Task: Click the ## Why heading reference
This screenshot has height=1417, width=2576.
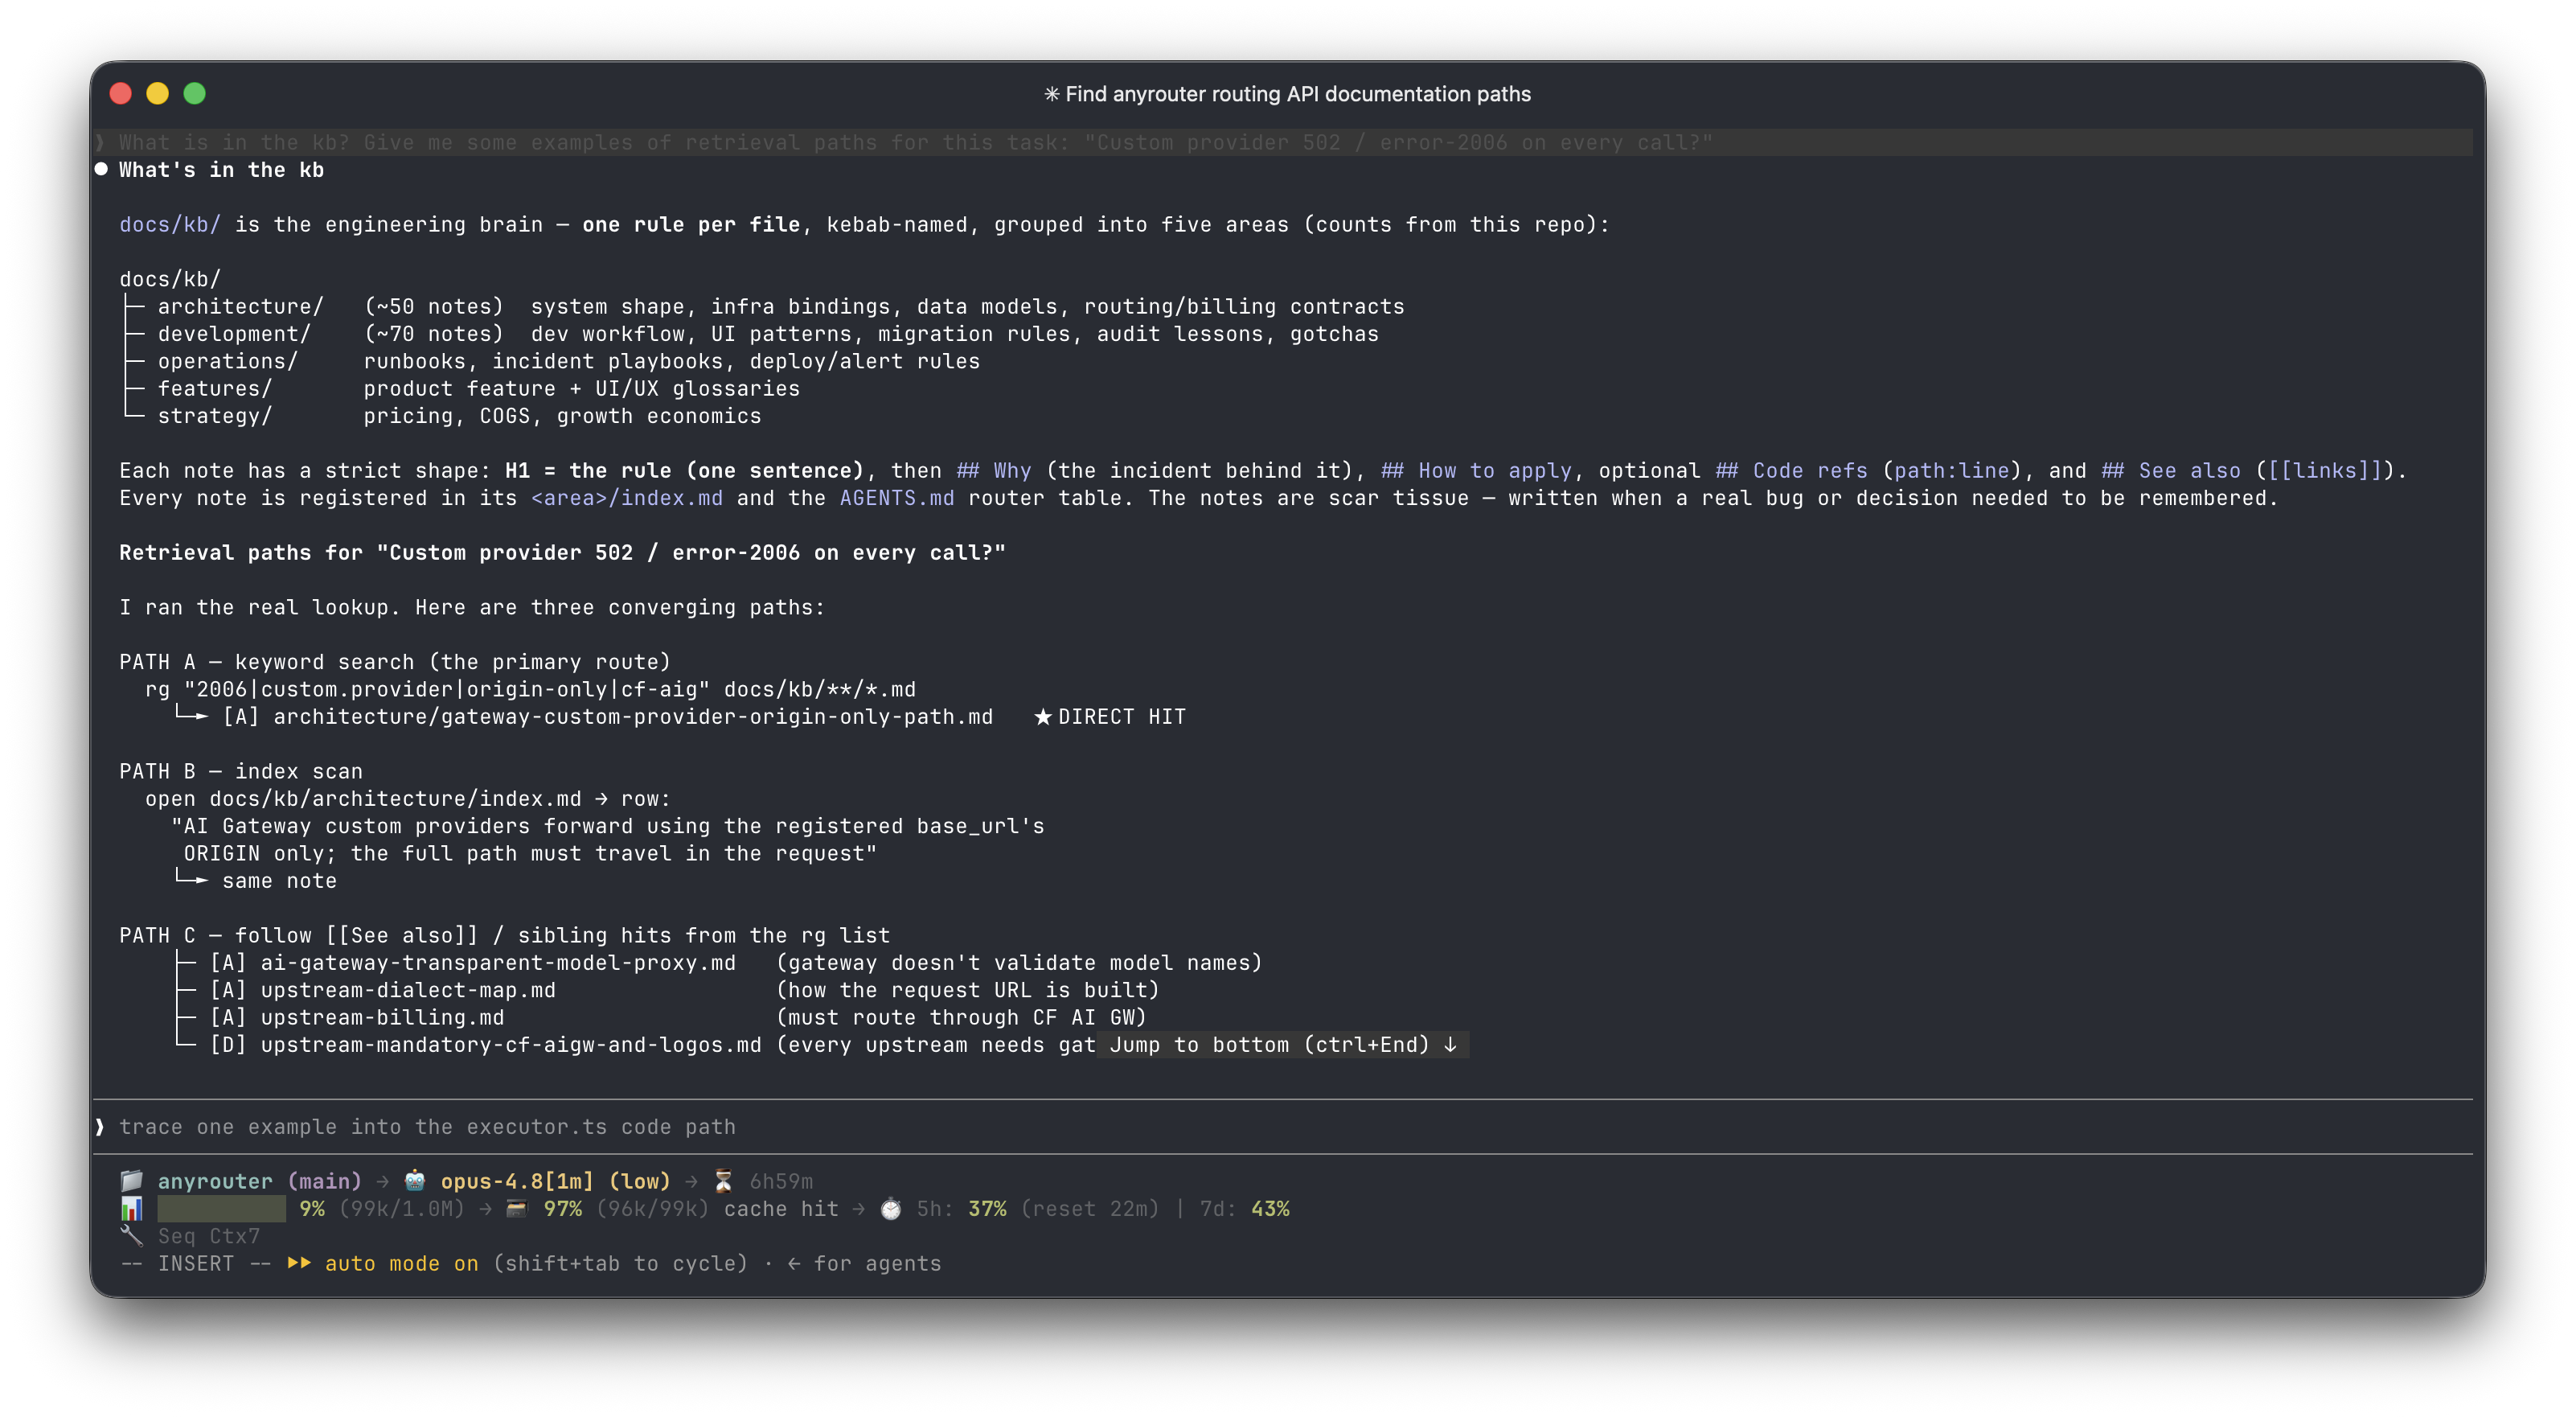Action: (x=993, y=470)
